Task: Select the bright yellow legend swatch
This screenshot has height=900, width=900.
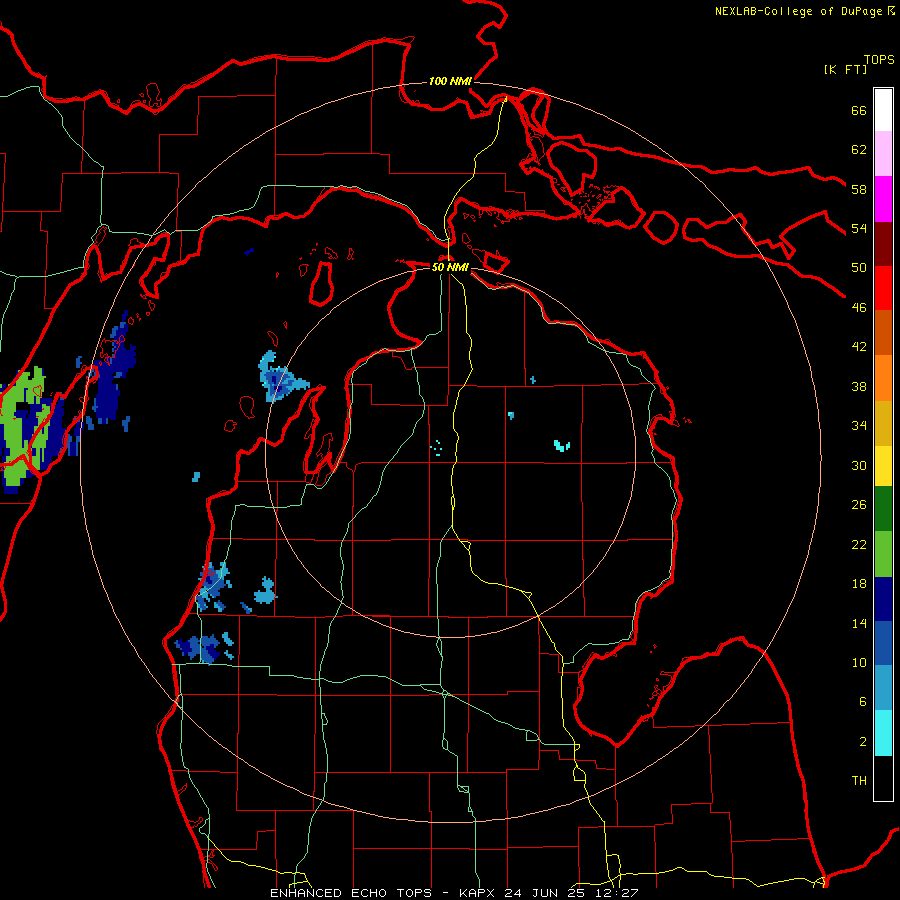Action: click(x=883, y=466)
